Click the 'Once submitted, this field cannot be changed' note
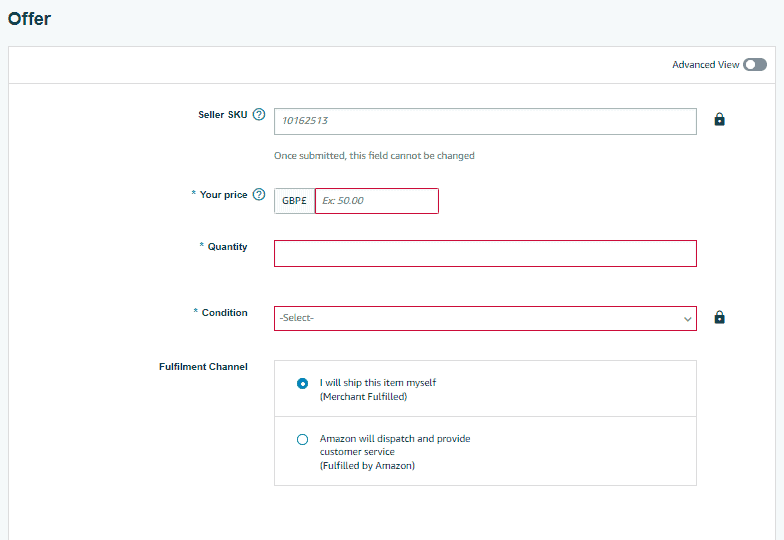 coord(374,156)
